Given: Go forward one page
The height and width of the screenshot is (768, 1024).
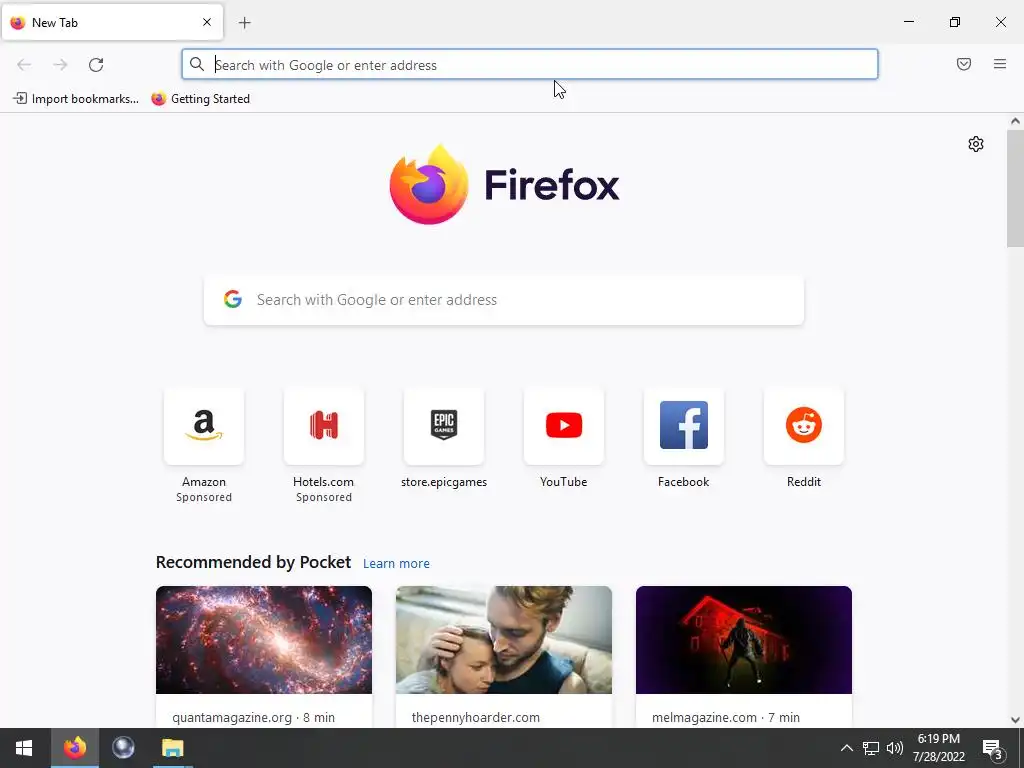Looking at the screenshot, I should pyautogui.click(x=60, y=65).
